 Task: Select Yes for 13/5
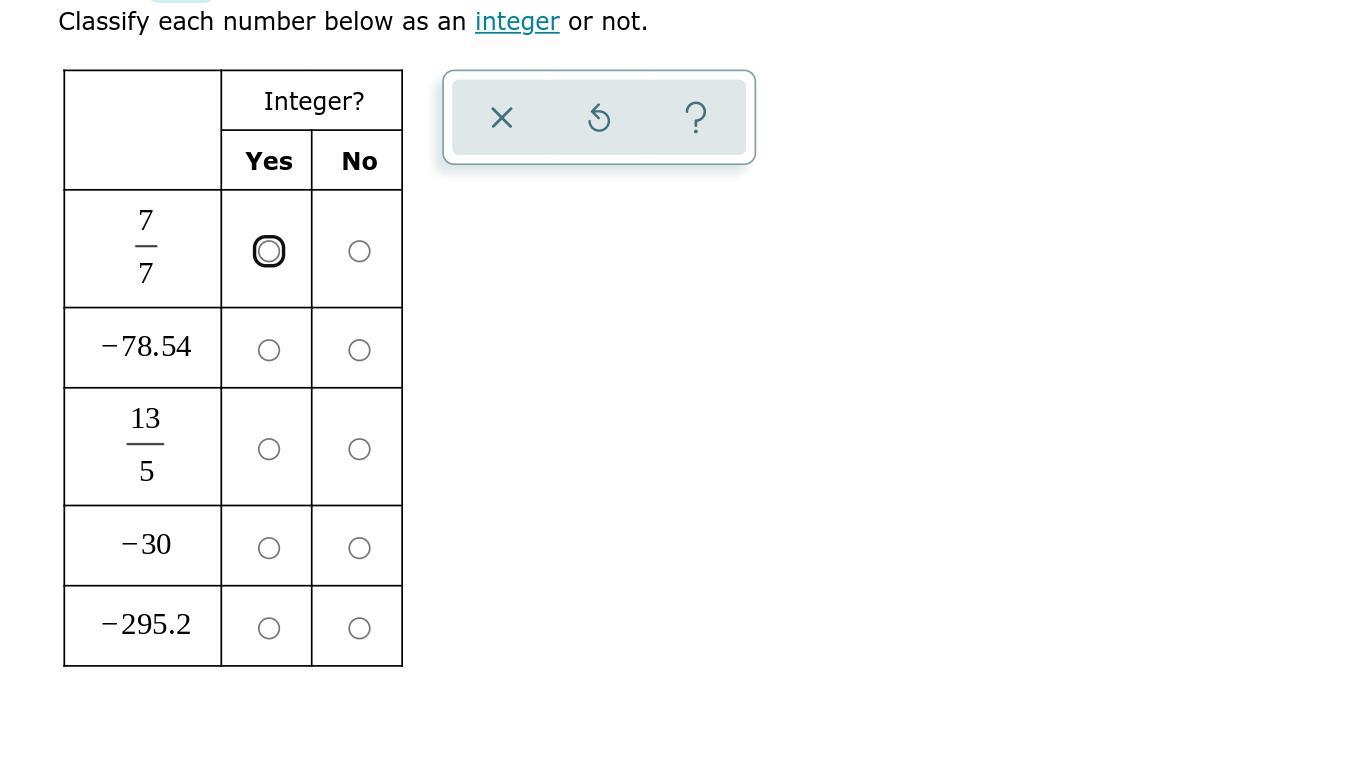pos(269,449)
